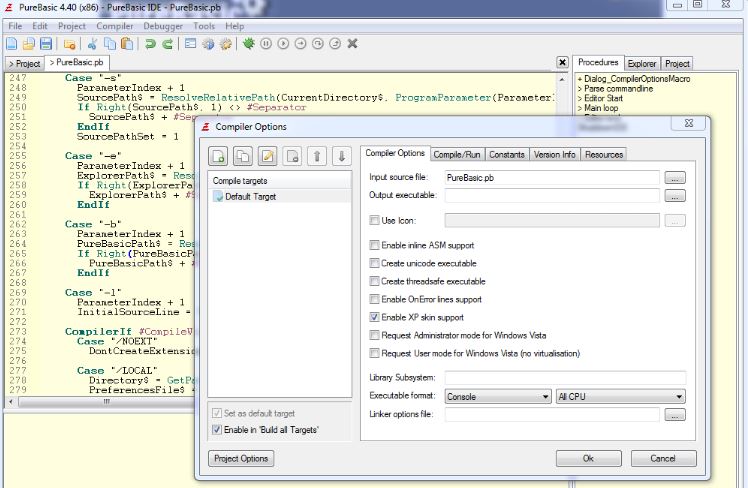Click the debugger Step Over icon

[318, 44]
